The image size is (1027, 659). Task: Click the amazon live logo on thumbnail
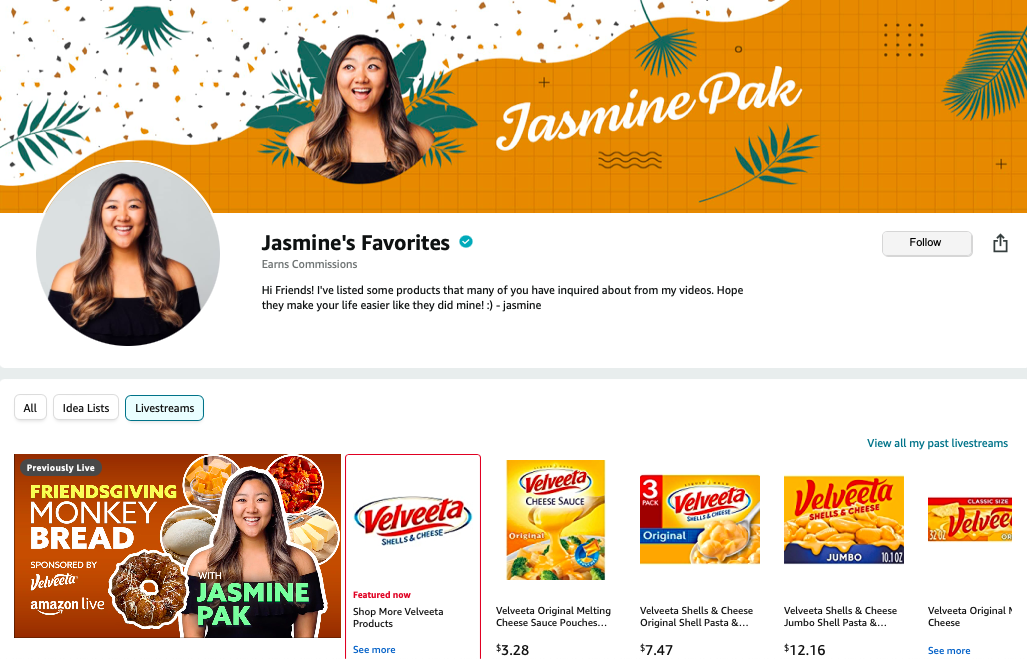[x=67, y=605]
